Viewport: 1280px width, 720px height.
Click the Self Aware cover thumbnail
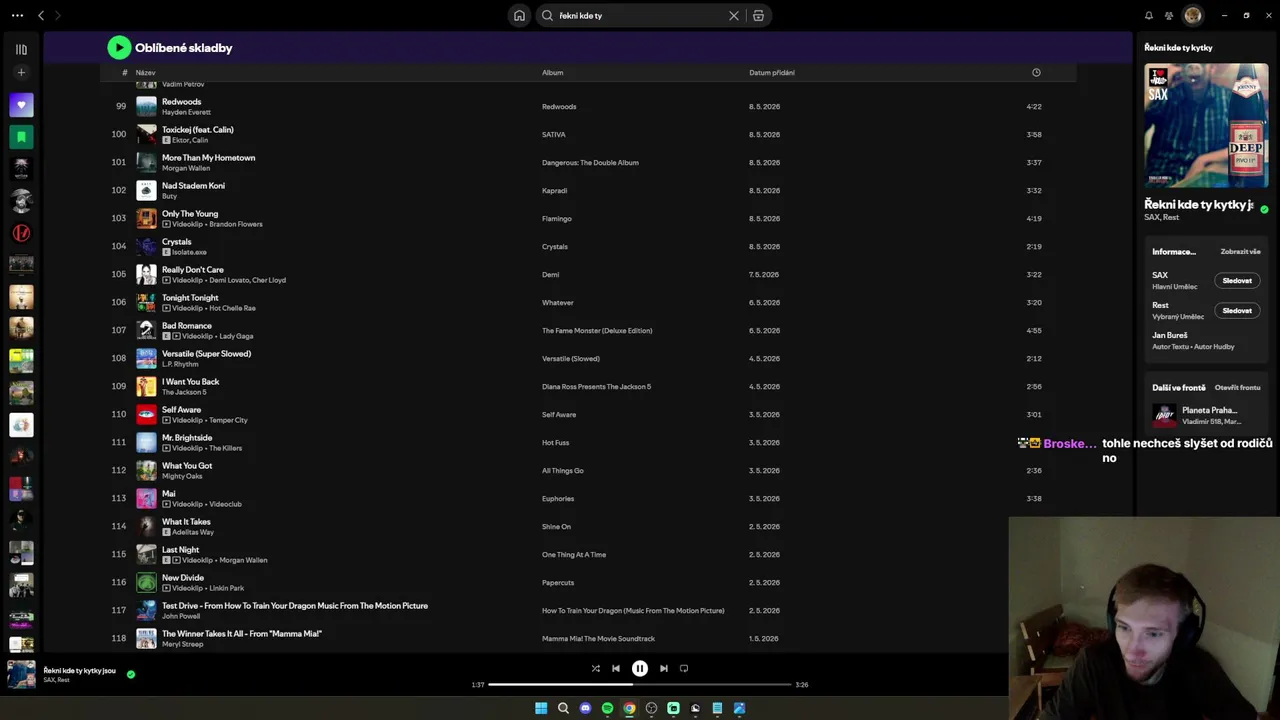(x=146, y=414)
